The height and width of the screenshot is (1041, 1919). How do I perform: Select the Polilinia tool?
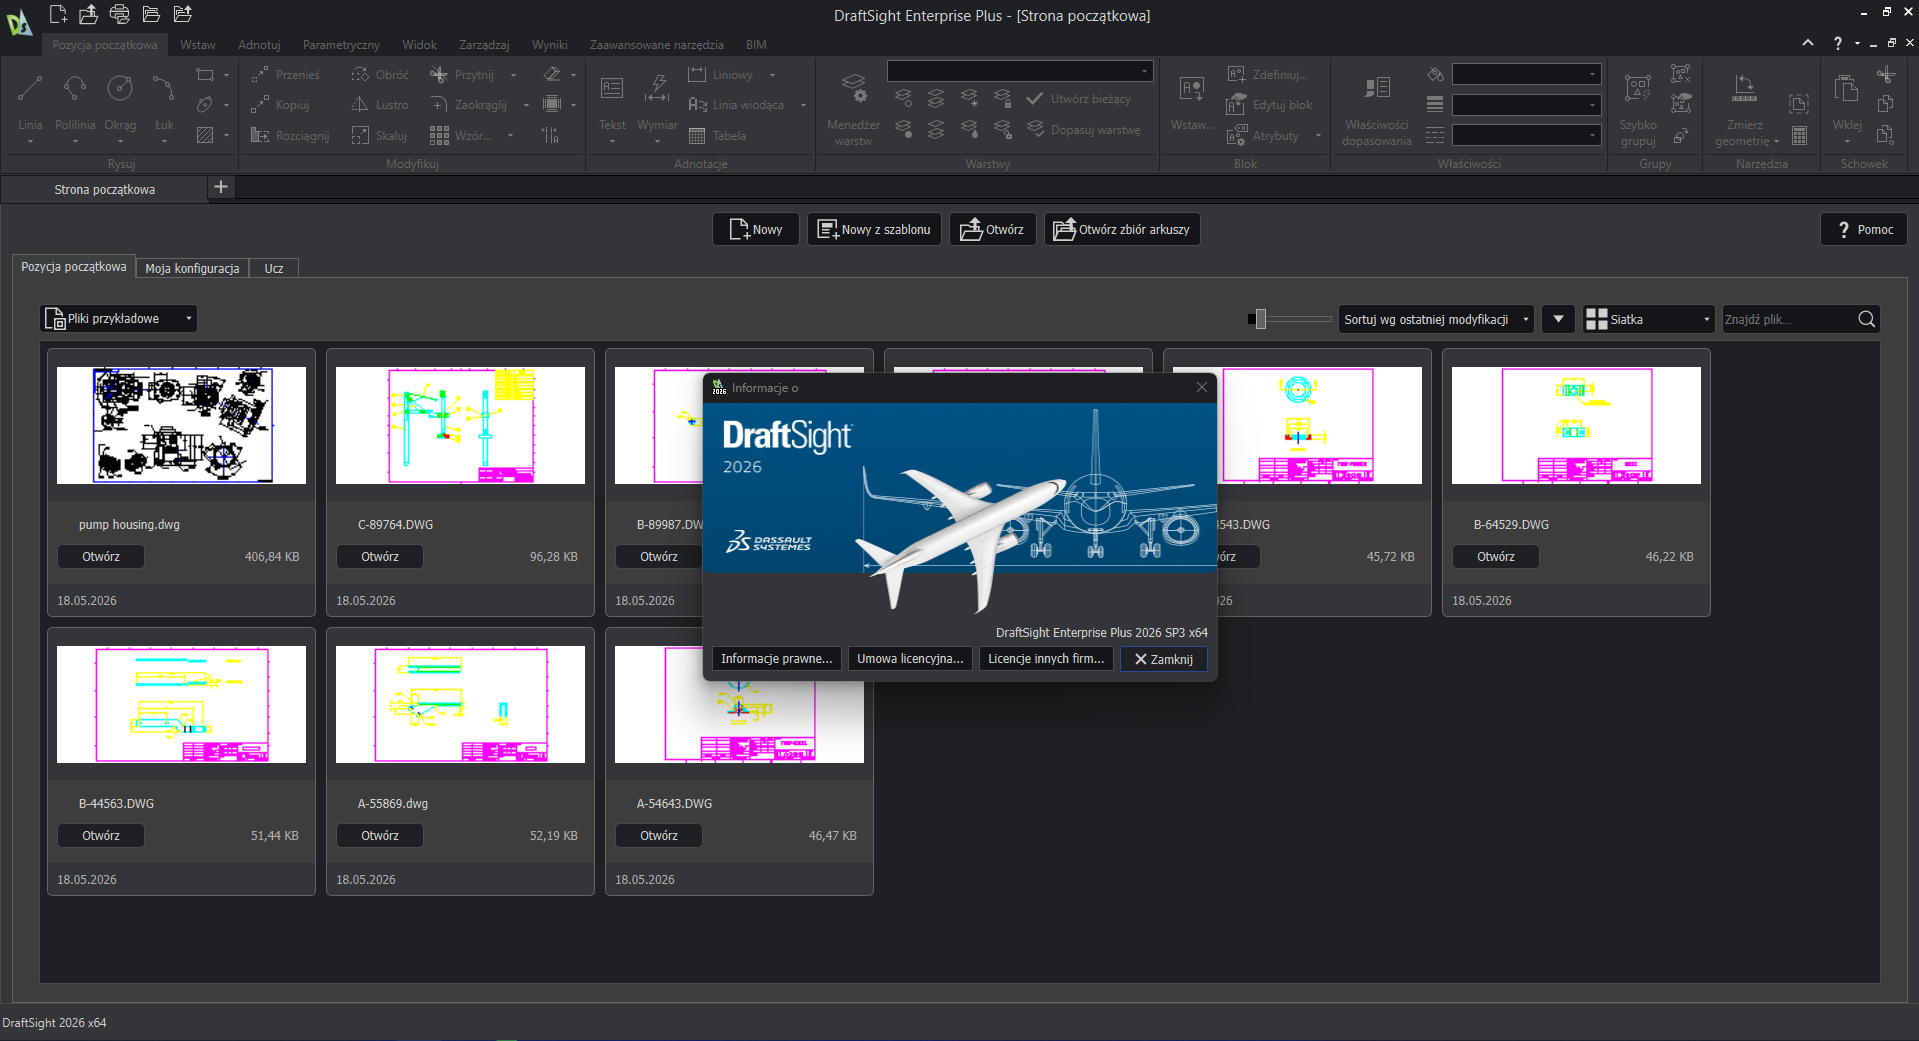pos(75,102)
